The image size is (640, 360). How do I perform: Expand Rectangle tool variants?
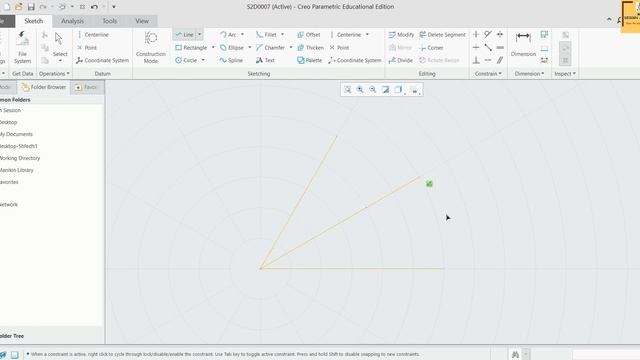[213, 47]
